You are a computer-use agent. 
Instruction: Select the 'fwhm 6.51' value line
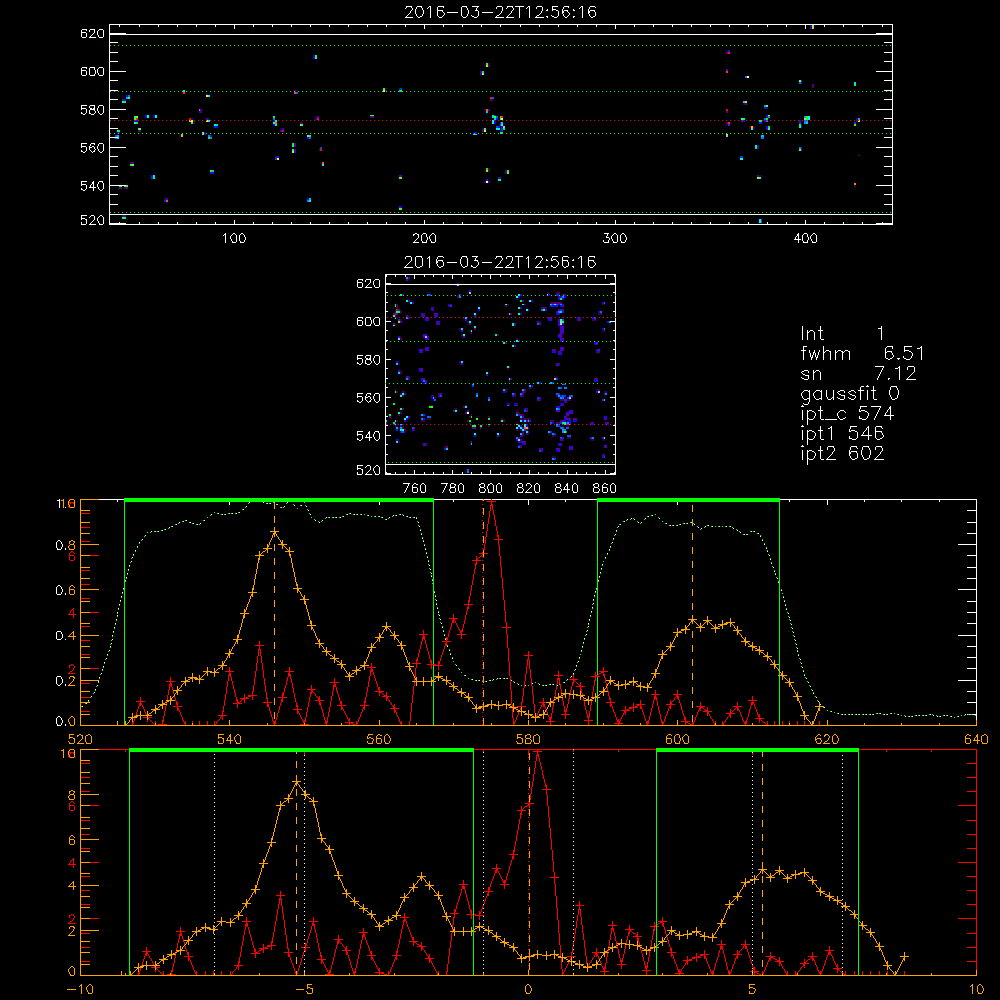[x=862, y=353]
